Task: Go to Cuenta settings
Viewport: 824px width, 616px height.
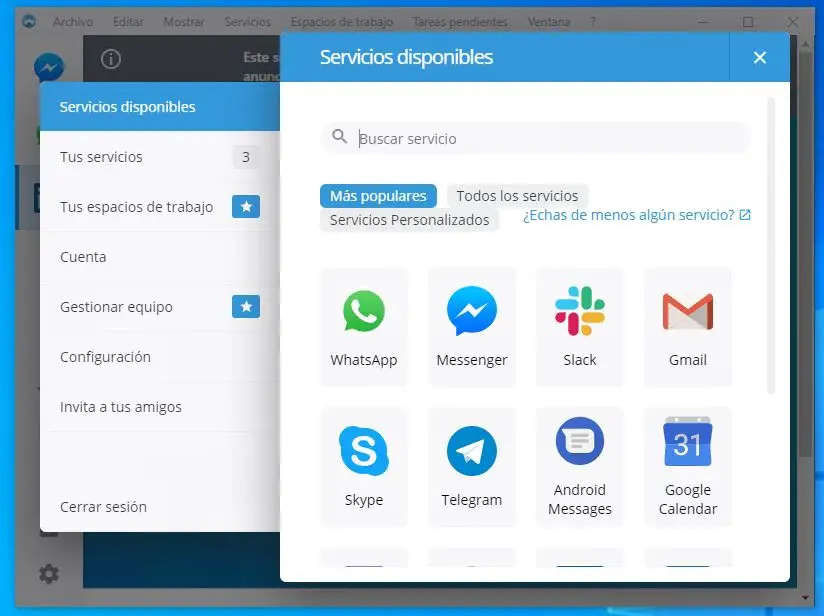Action: pyautogui.click(x=160, y=256)
